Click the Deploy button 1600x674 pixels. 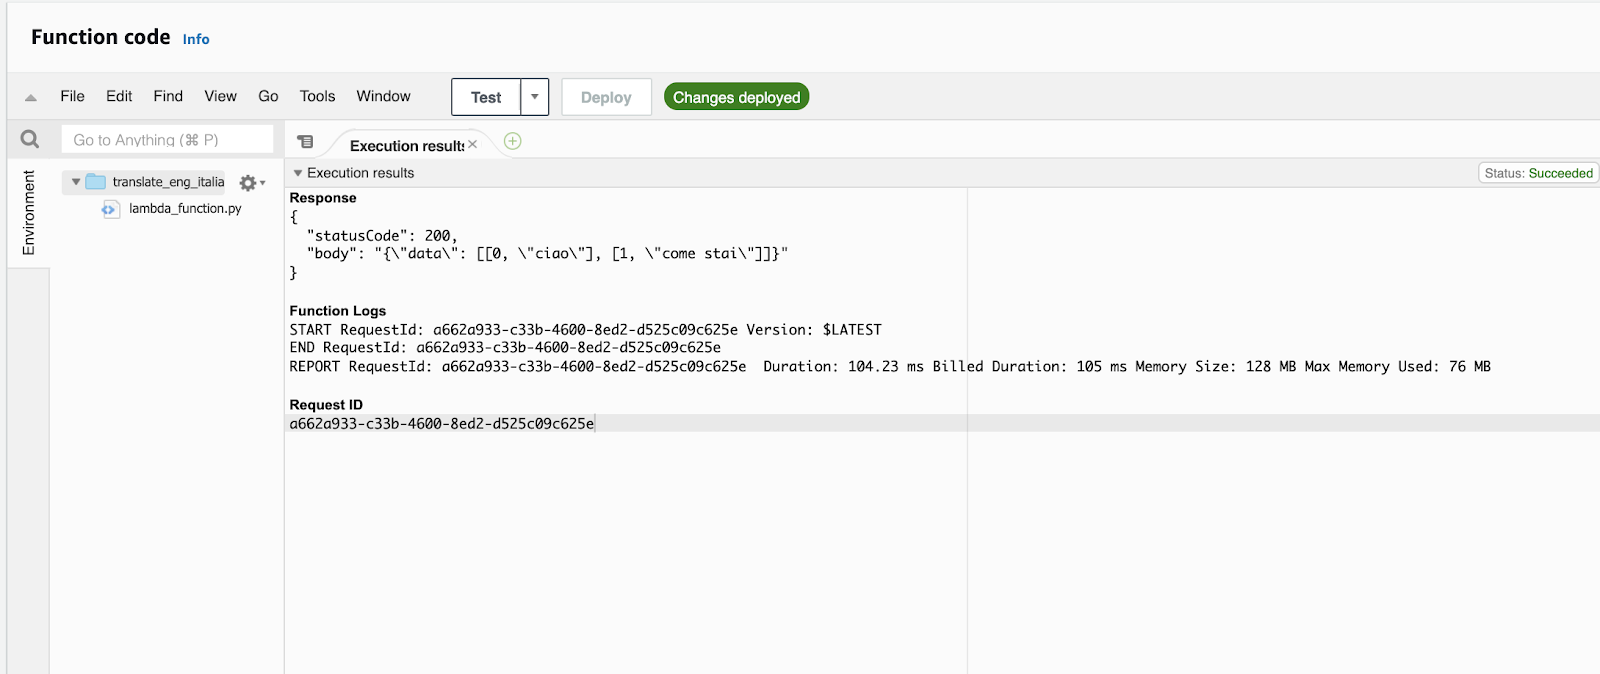(x=606, y=97)
